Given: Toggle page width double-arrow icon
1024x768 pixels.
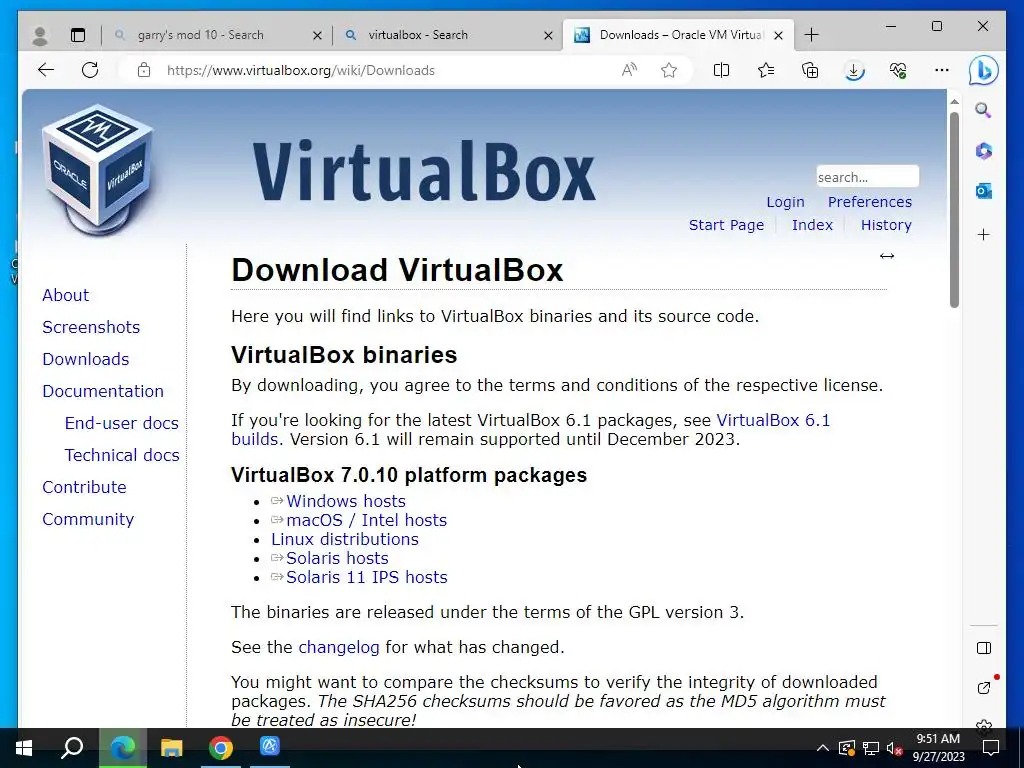Looking at the screenshot, I should [x=886, y=256].
